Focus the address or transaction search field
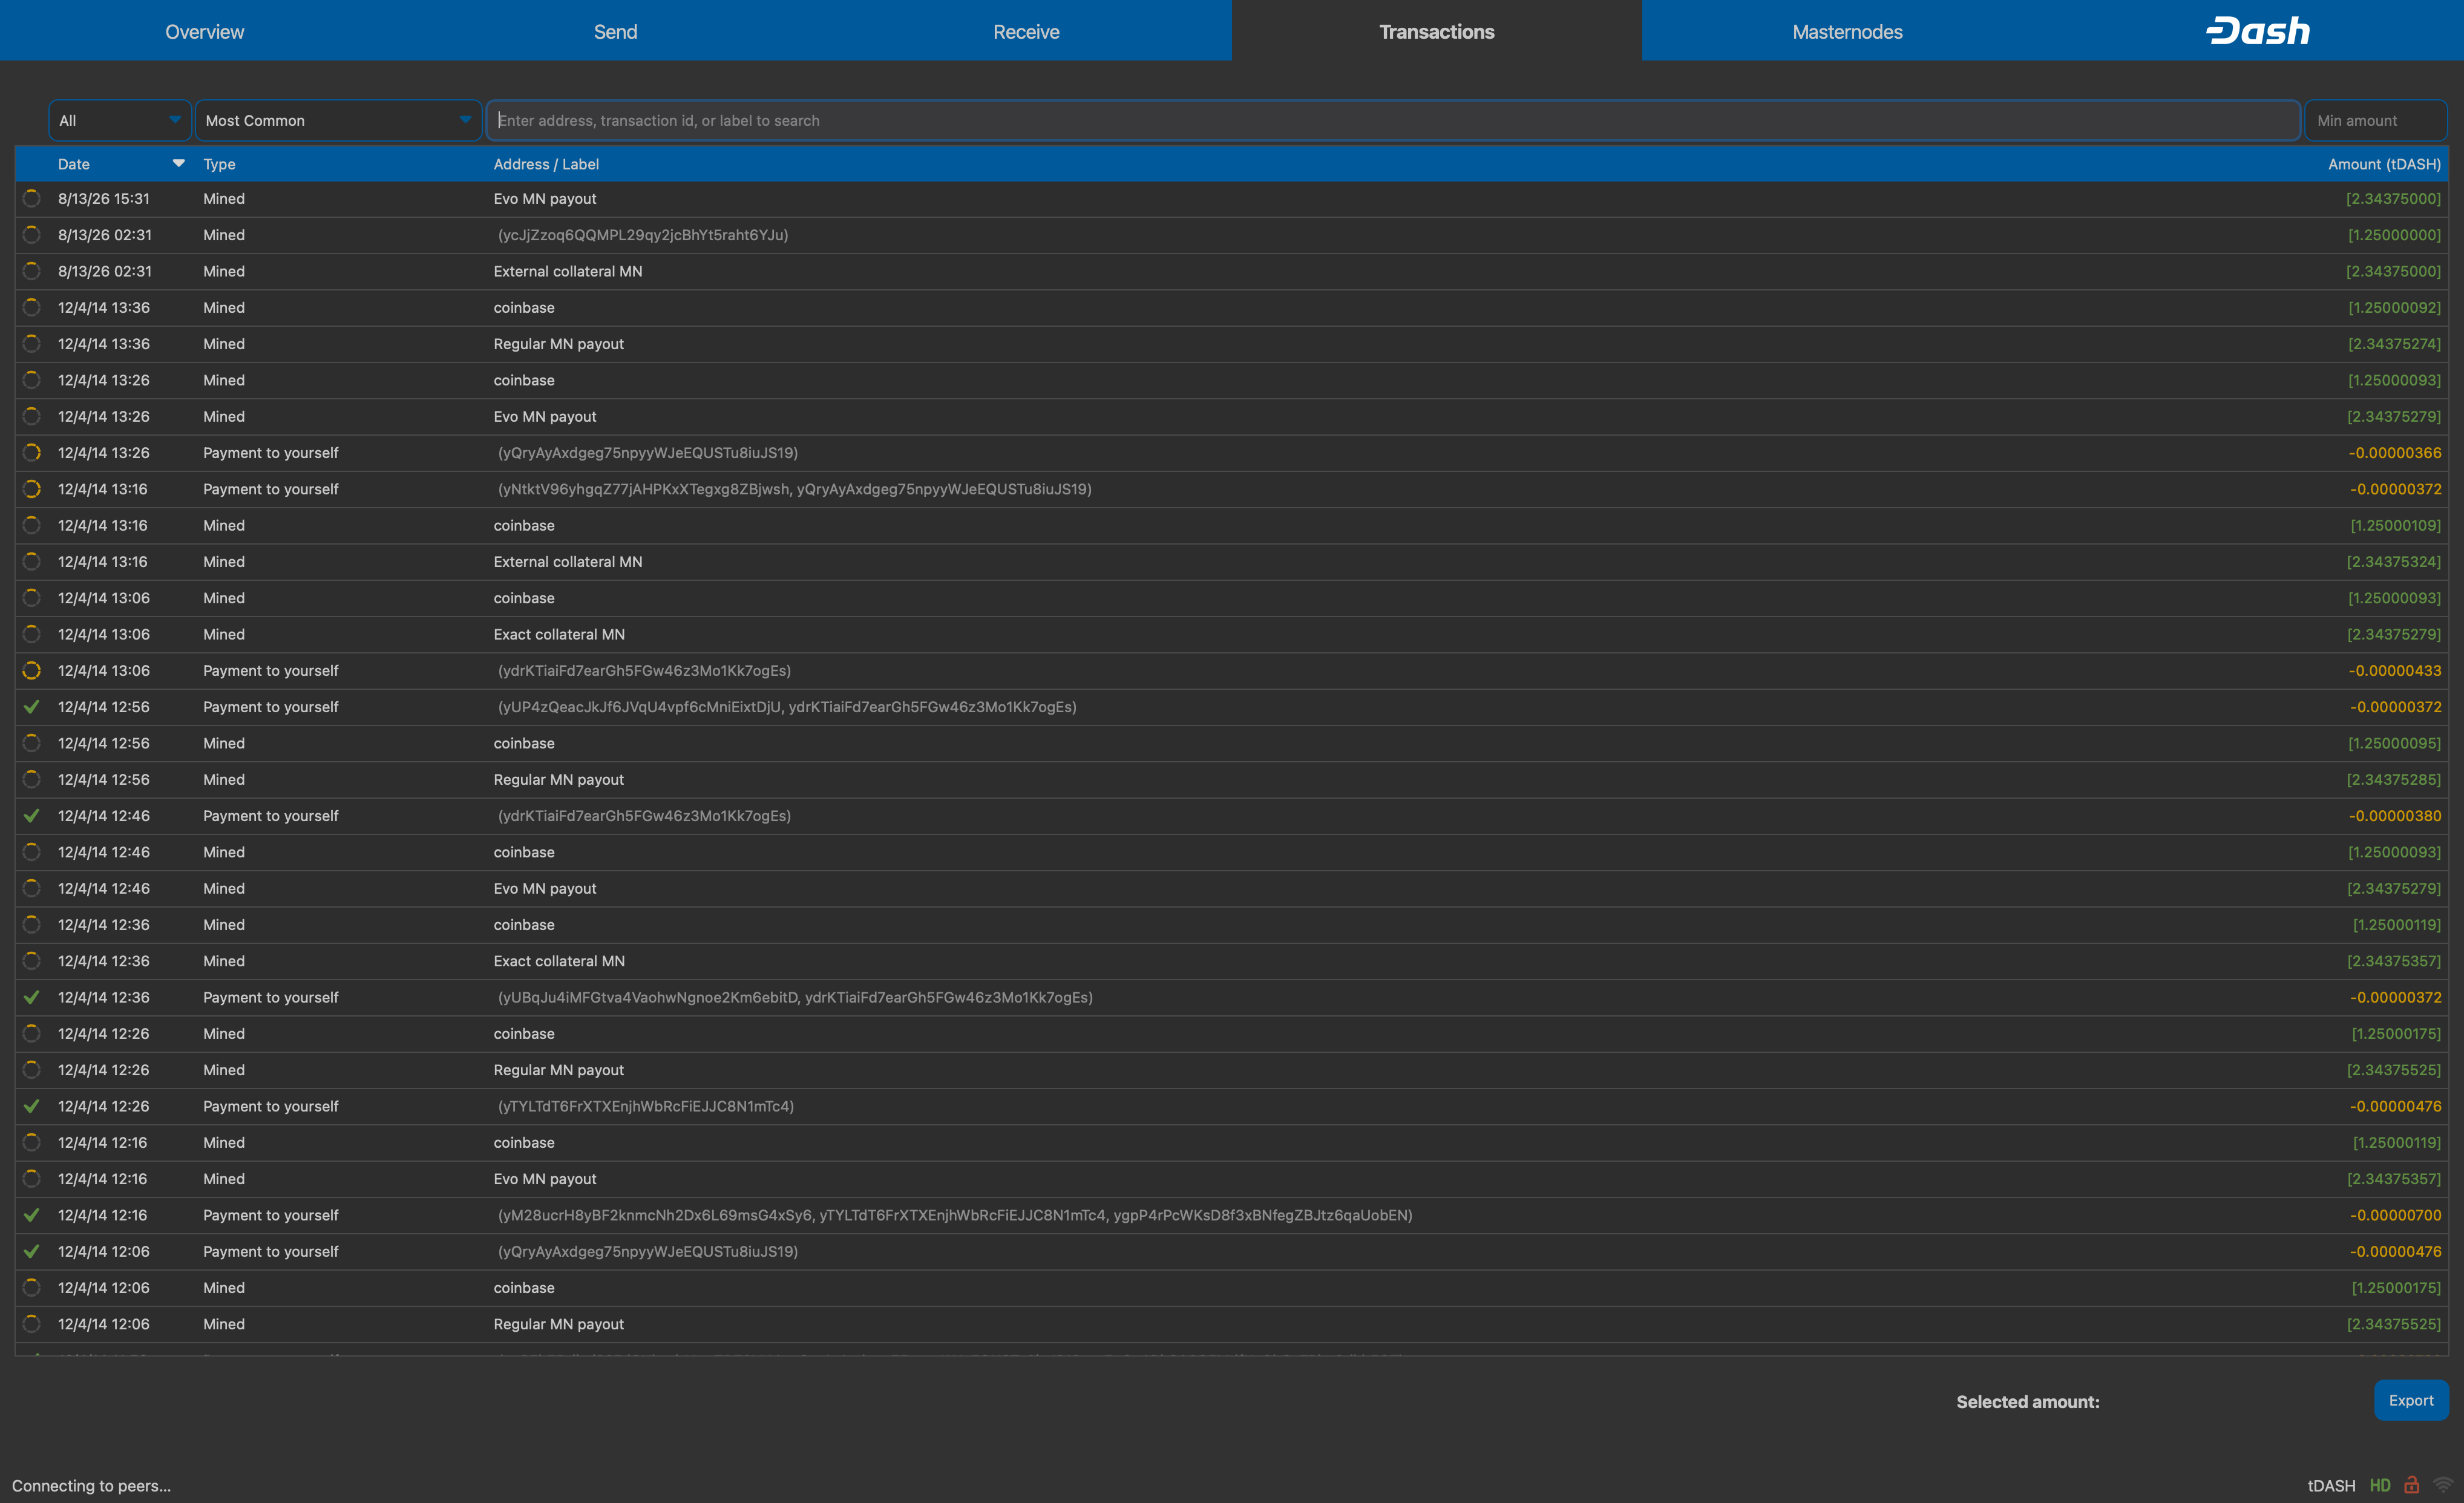Screen dimensions: 2464x1503 tap(1393, 120)
